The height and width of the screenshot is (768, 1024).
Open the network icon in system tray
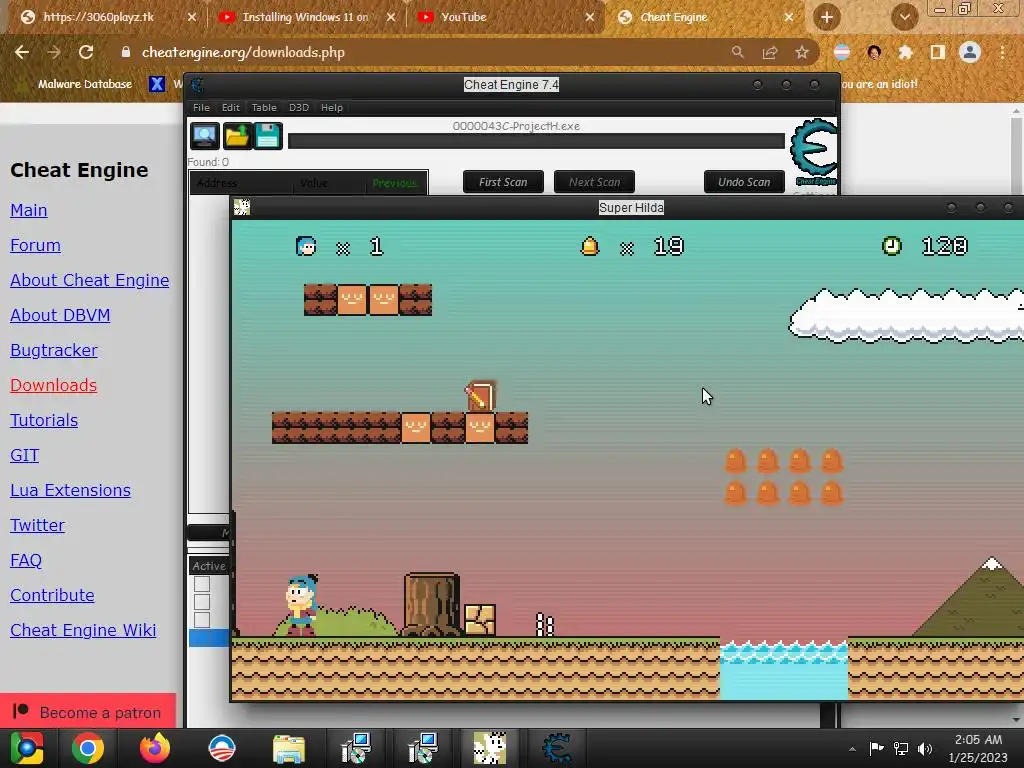901,748
